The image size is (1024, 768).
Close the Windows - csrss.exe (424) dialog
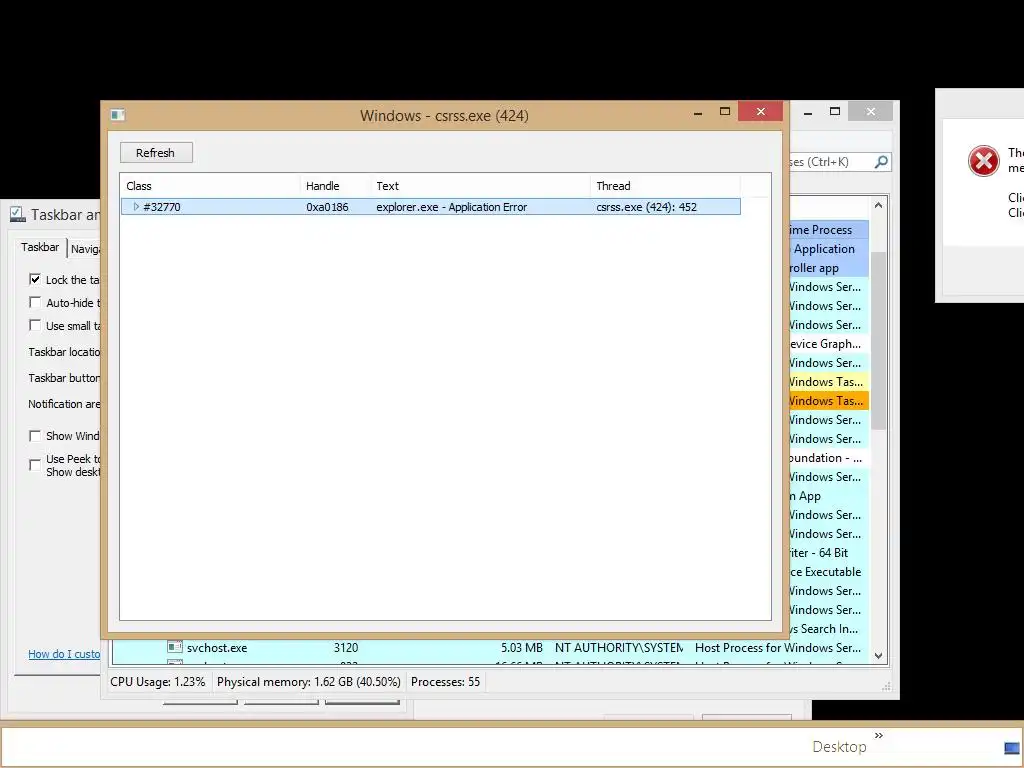coord(760,112)
